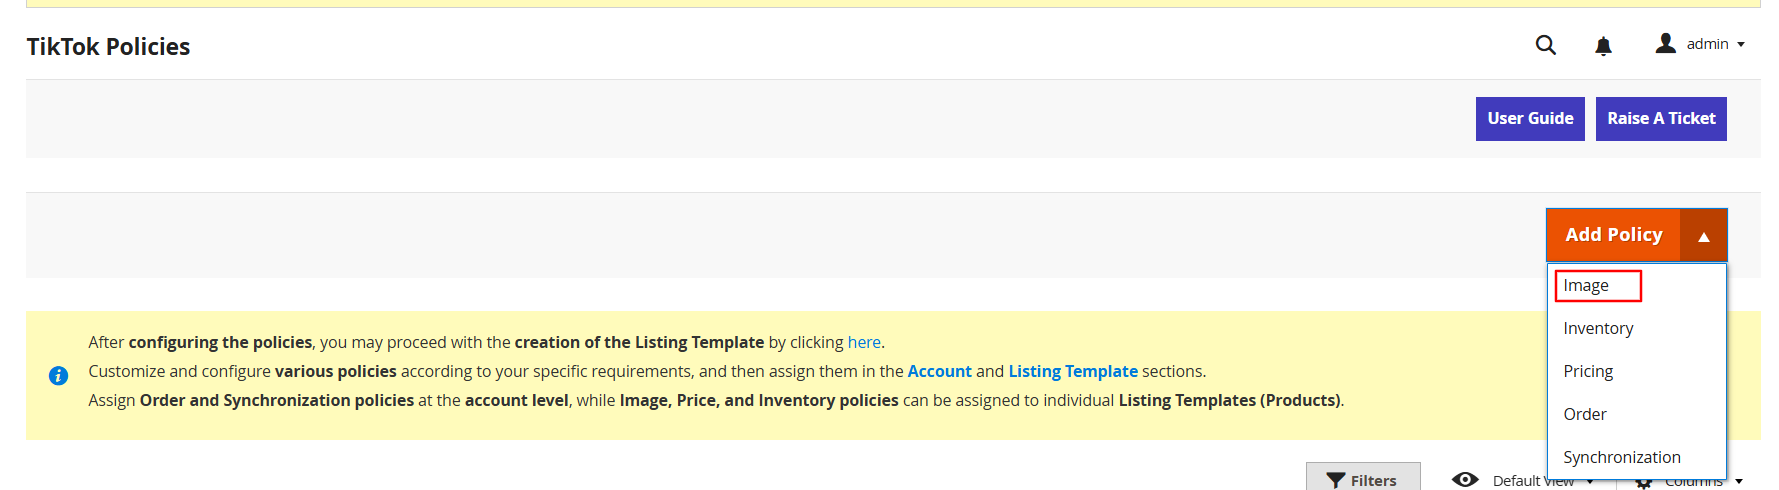1779x490 pixels.
Task: Open the Account link in the notice
Action: coord(939,372)
